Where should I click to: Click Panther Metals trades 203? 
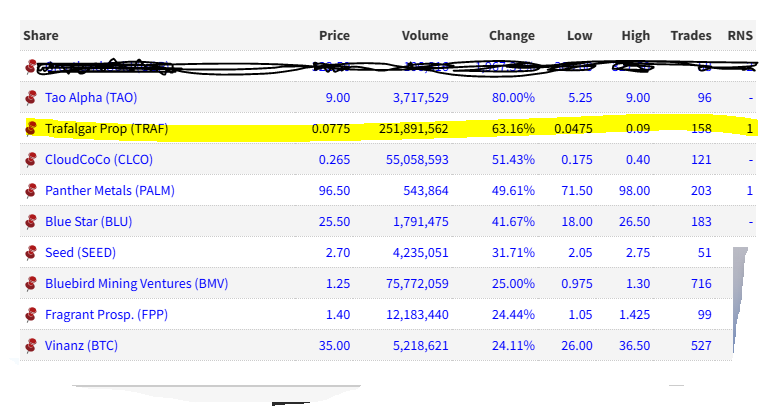tap(701, 190)
